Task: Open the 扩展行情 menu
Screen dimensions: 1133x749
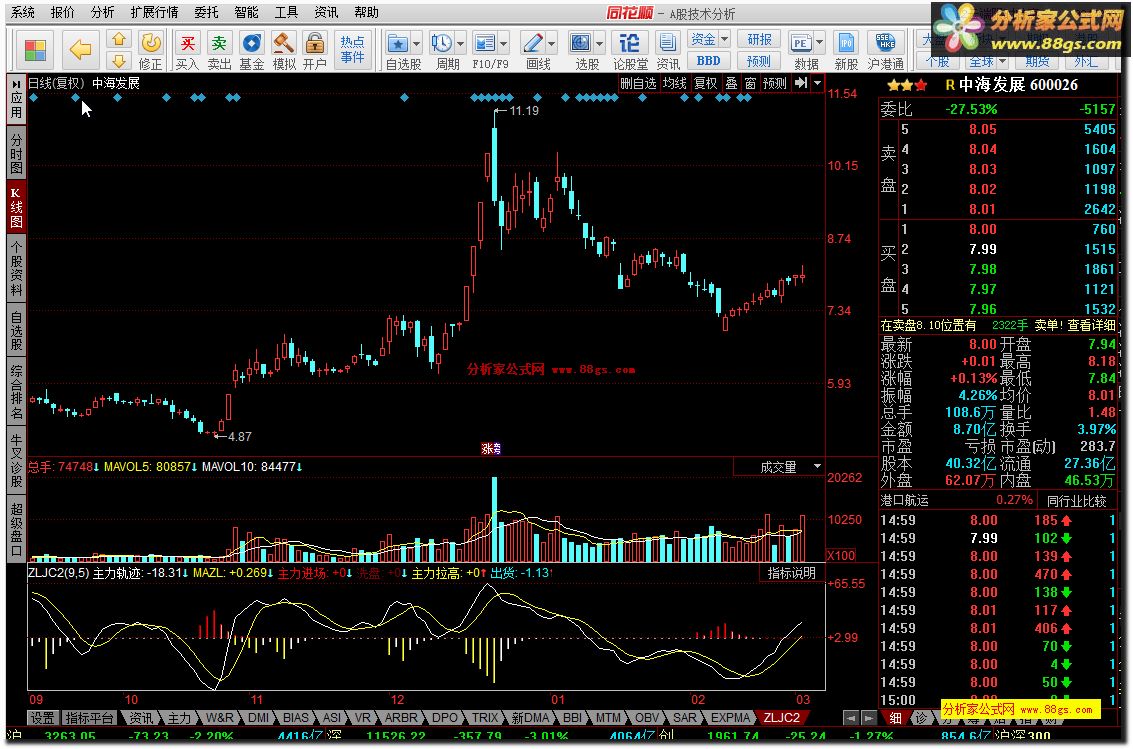Action: point(154,12)
